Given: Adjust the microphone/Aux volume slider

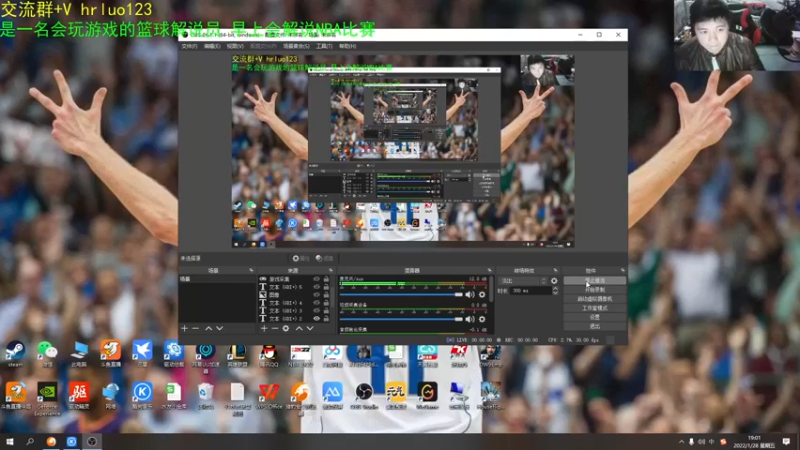Looking at the screenshot, I should point(401,294).
